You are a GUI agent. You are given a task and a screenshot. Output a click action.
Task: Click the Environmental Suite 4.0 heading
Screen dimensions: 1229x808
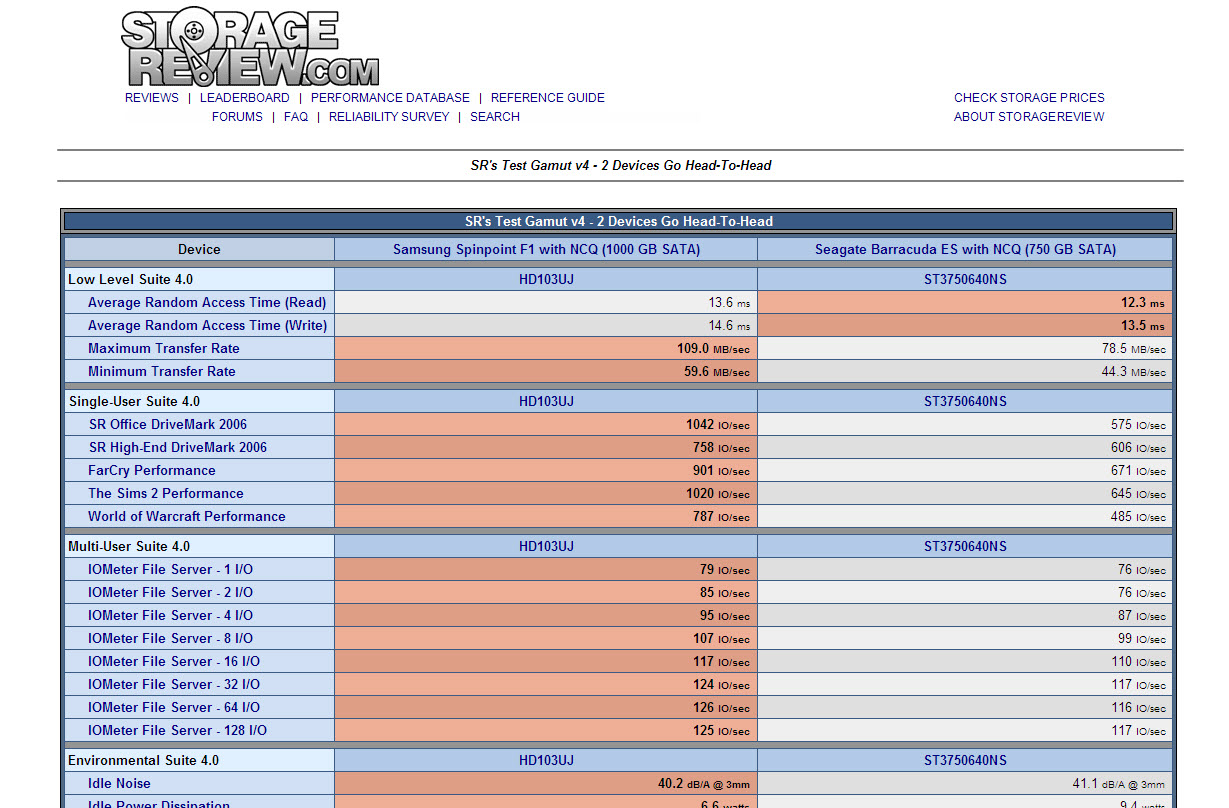[x=143, y=760]
